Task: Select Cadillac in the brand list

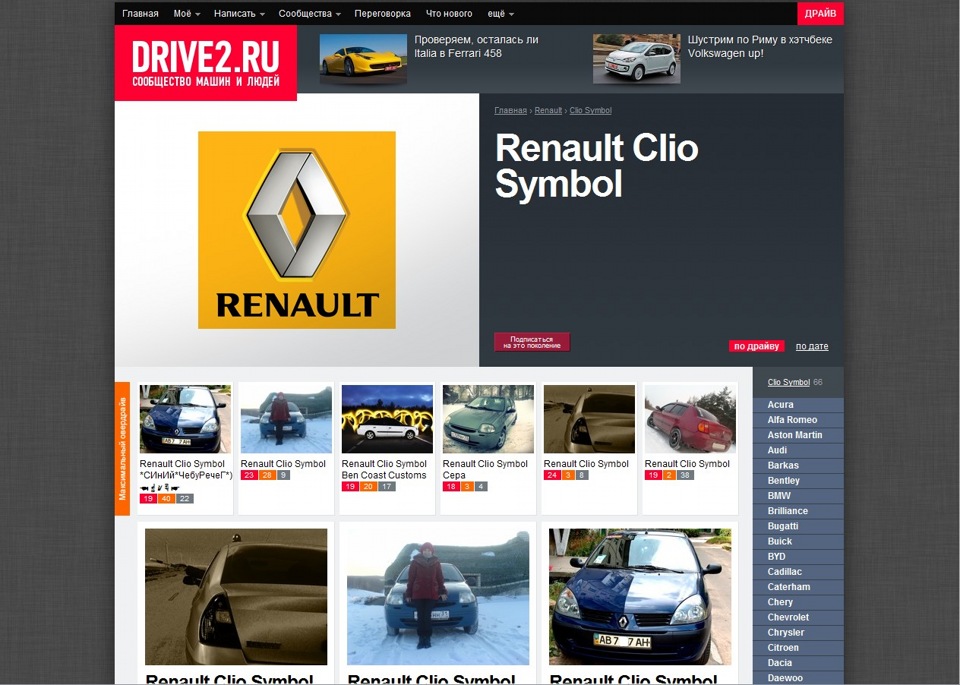Action: (x=798, y=572)
